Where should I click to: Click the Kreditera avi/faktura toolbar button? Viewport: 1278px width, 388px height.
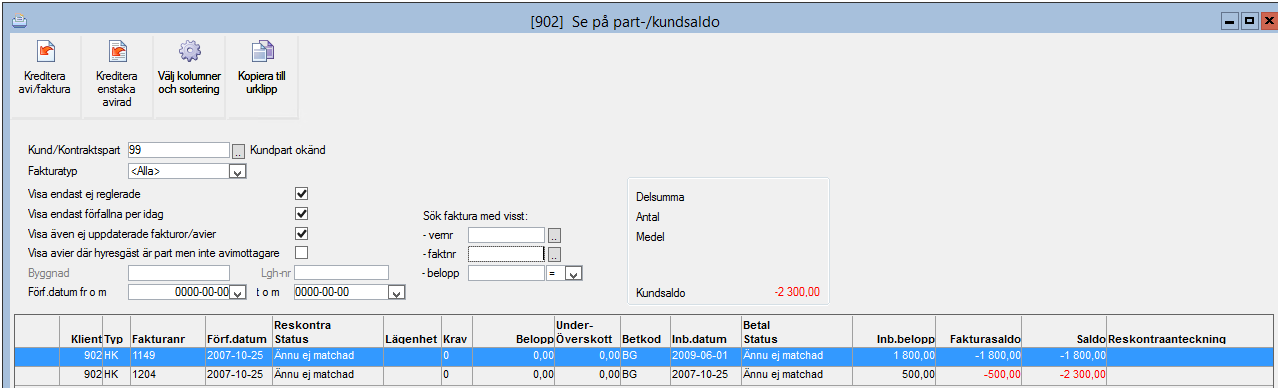pyautogui.click(x=45, y=75)
